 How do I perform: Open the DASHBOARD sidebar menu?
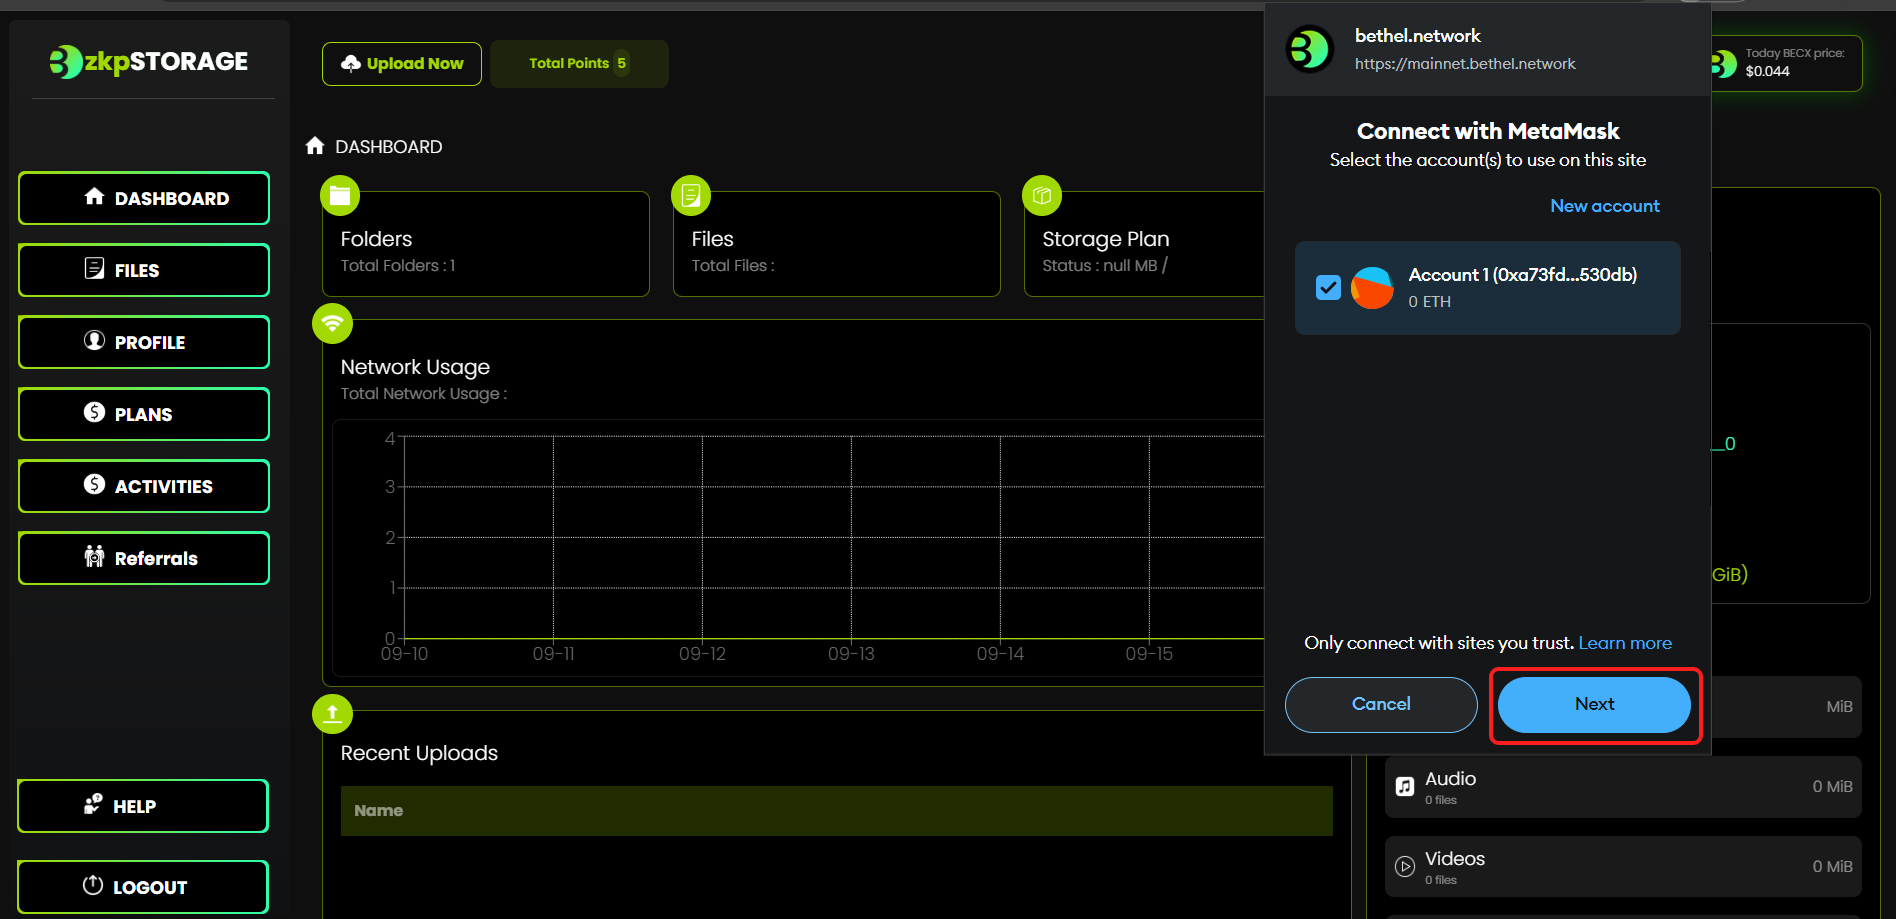click(144, 198)
